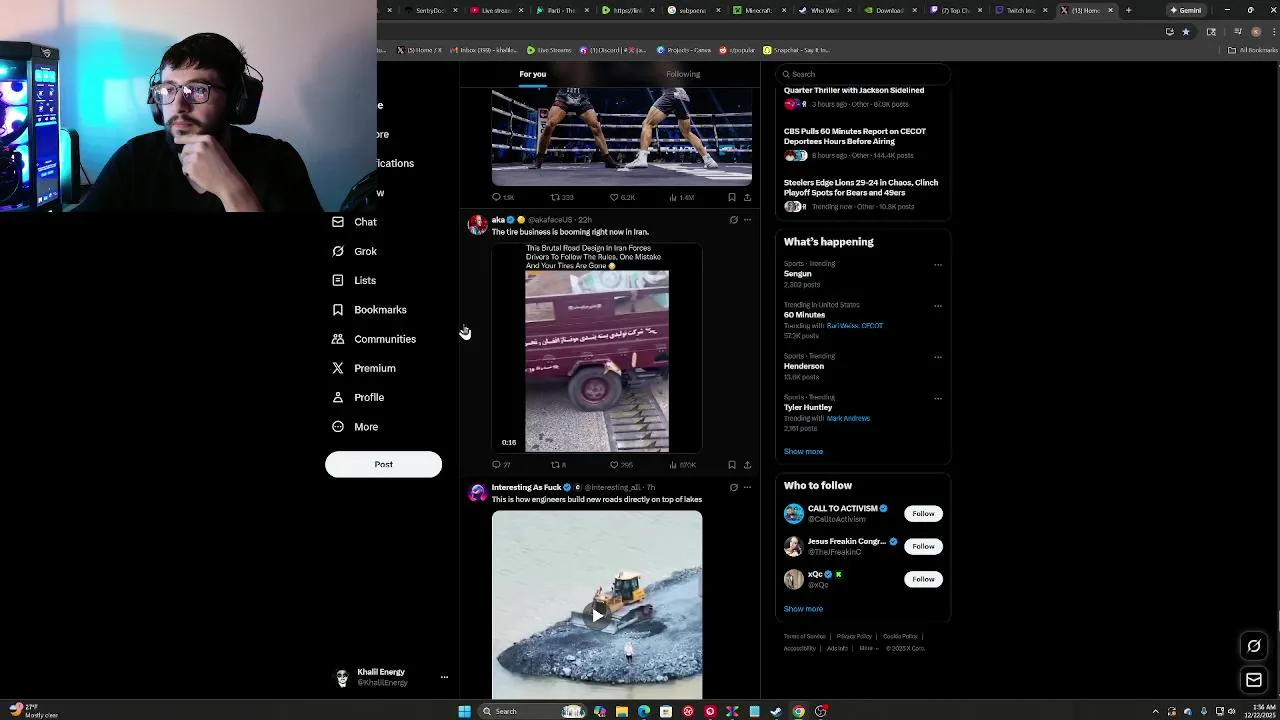Switch to the Live stream YouTube tab
The image size is (1280, 720).
coord(495,10)
